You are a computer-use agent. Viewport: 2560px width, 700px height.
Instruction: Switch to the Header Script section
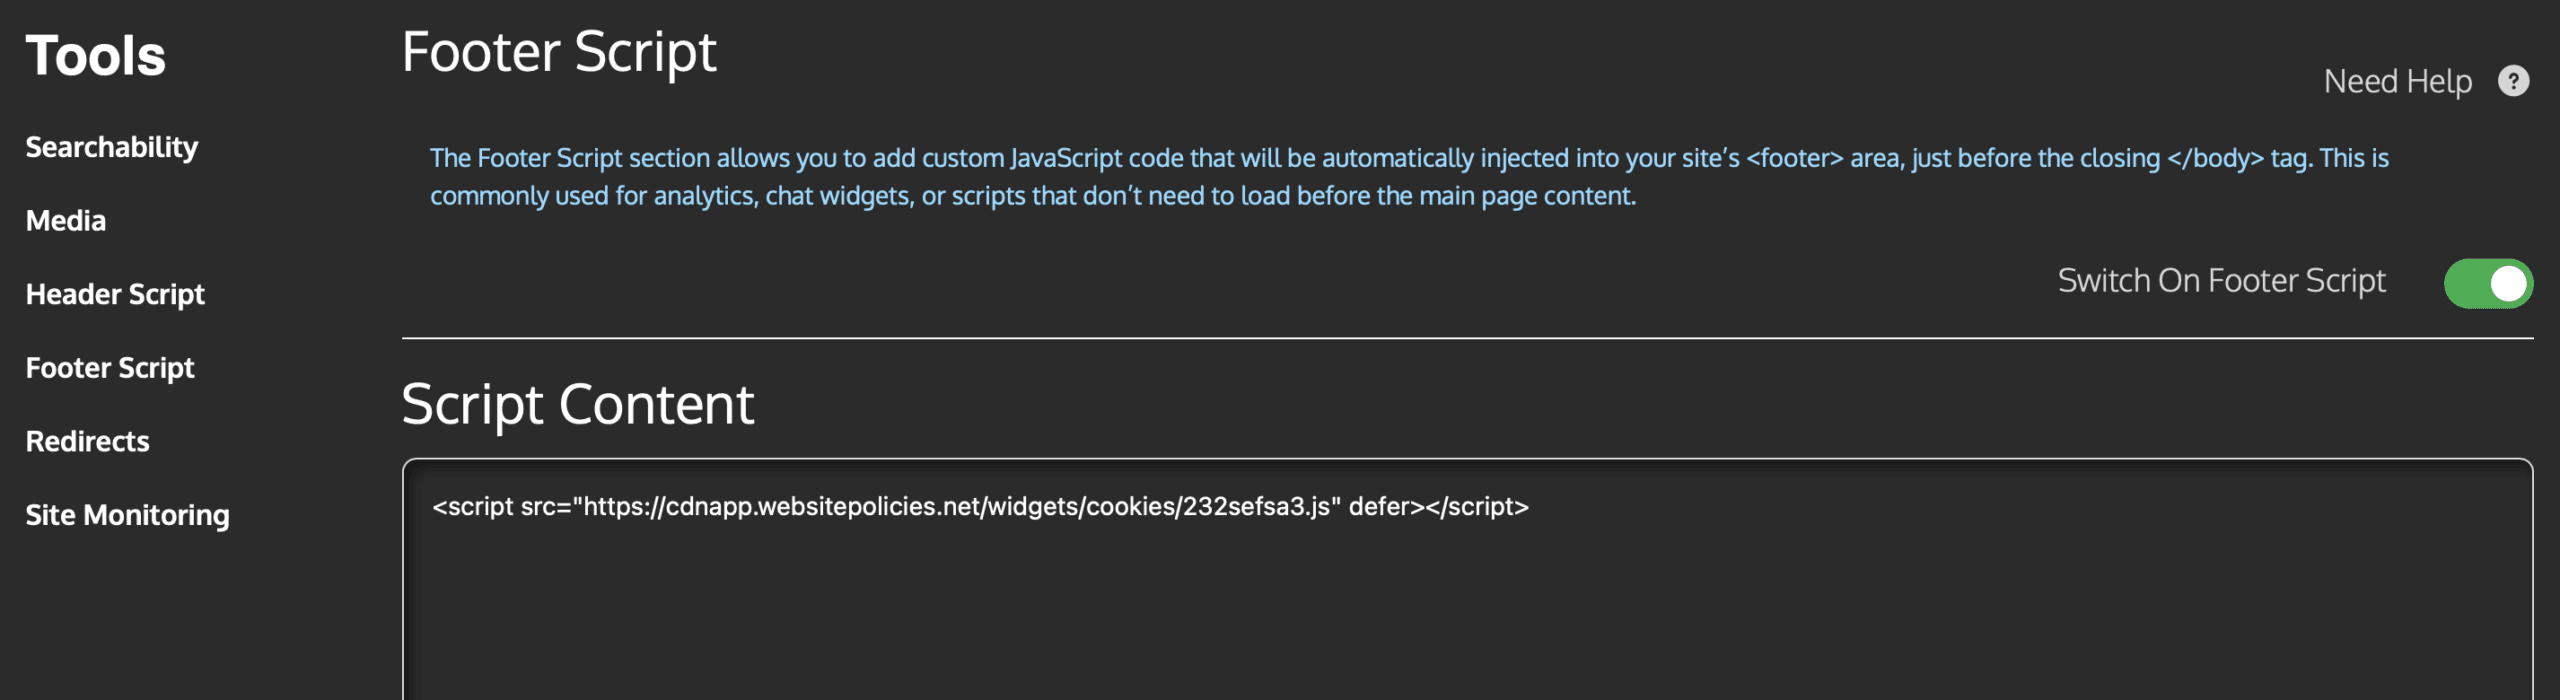[115, 294]
